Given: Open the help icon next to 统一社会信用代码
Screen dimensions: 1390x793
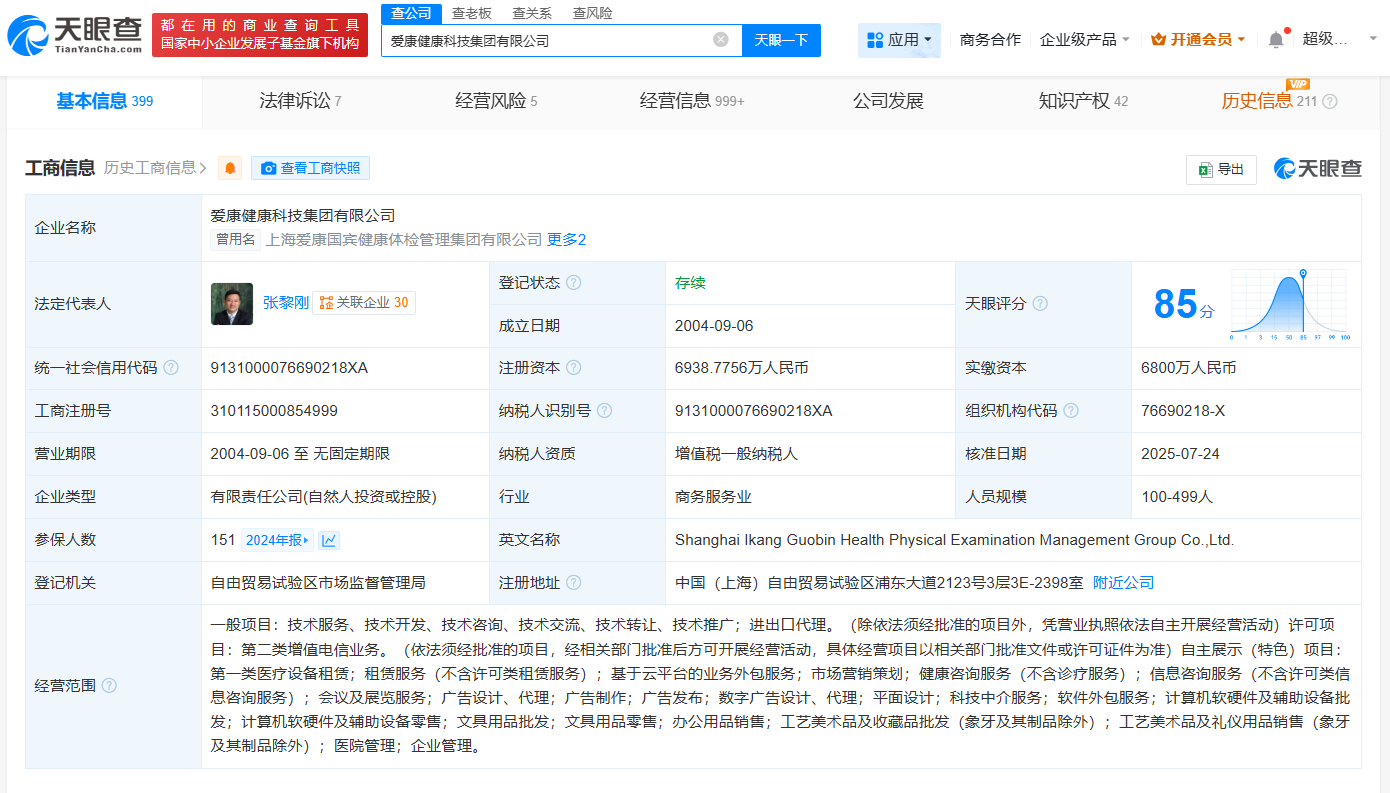Looking at the screenshot, I should coord(171,368).
